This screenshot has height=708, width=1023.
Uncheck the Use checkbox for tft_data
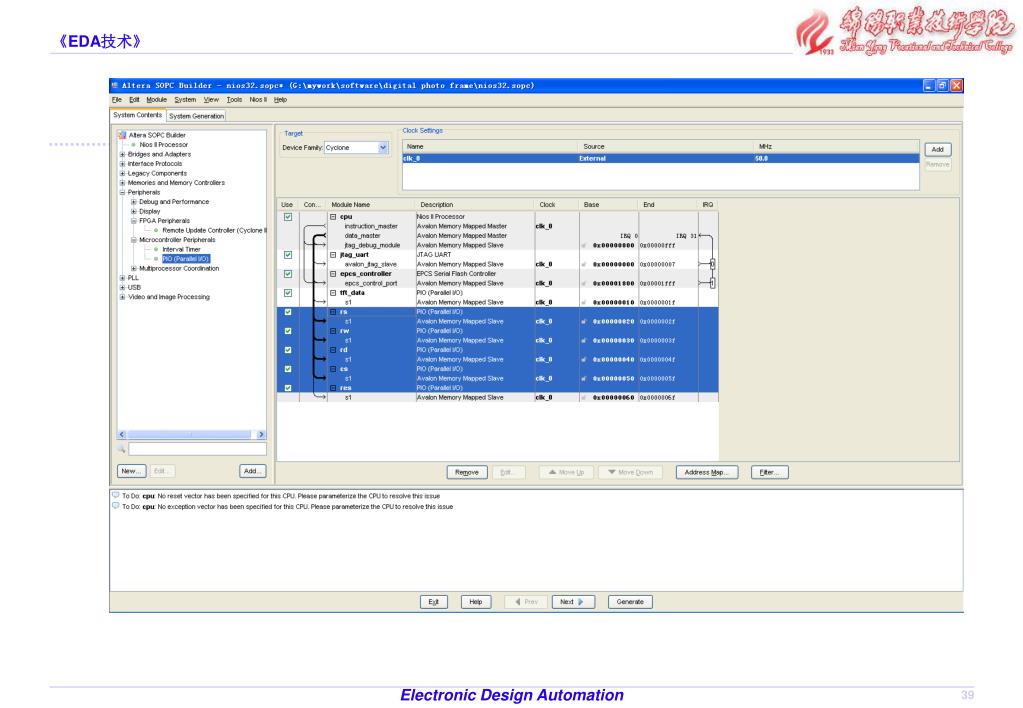[288, 293]
